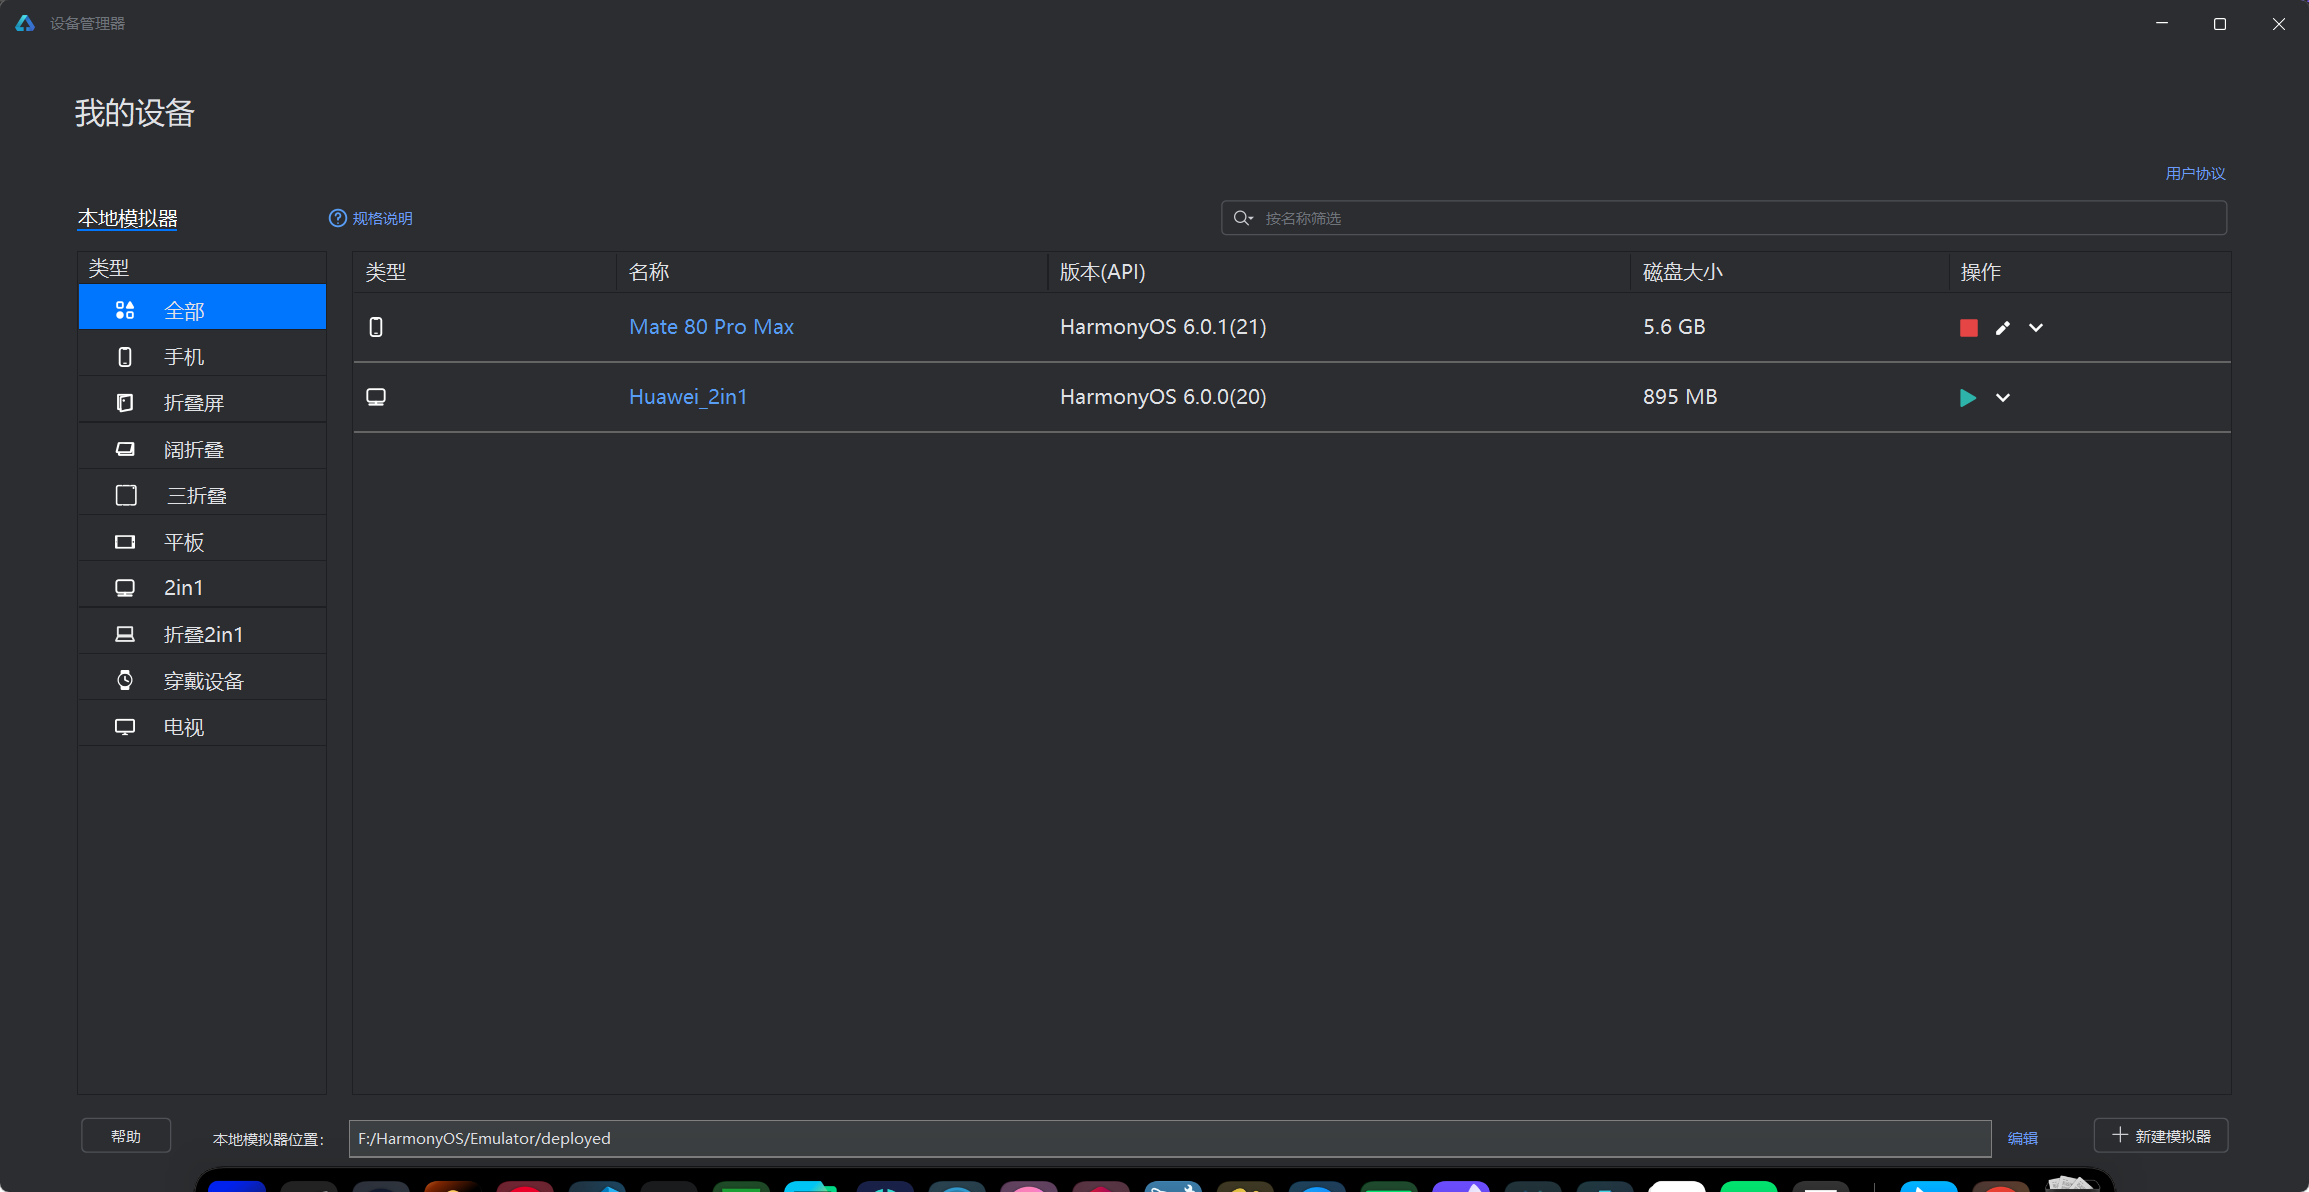Click the 2in1 type icon in Huawei_2in1 row
Screen dimensions: 2309x1192
click(x=376, y=397)
